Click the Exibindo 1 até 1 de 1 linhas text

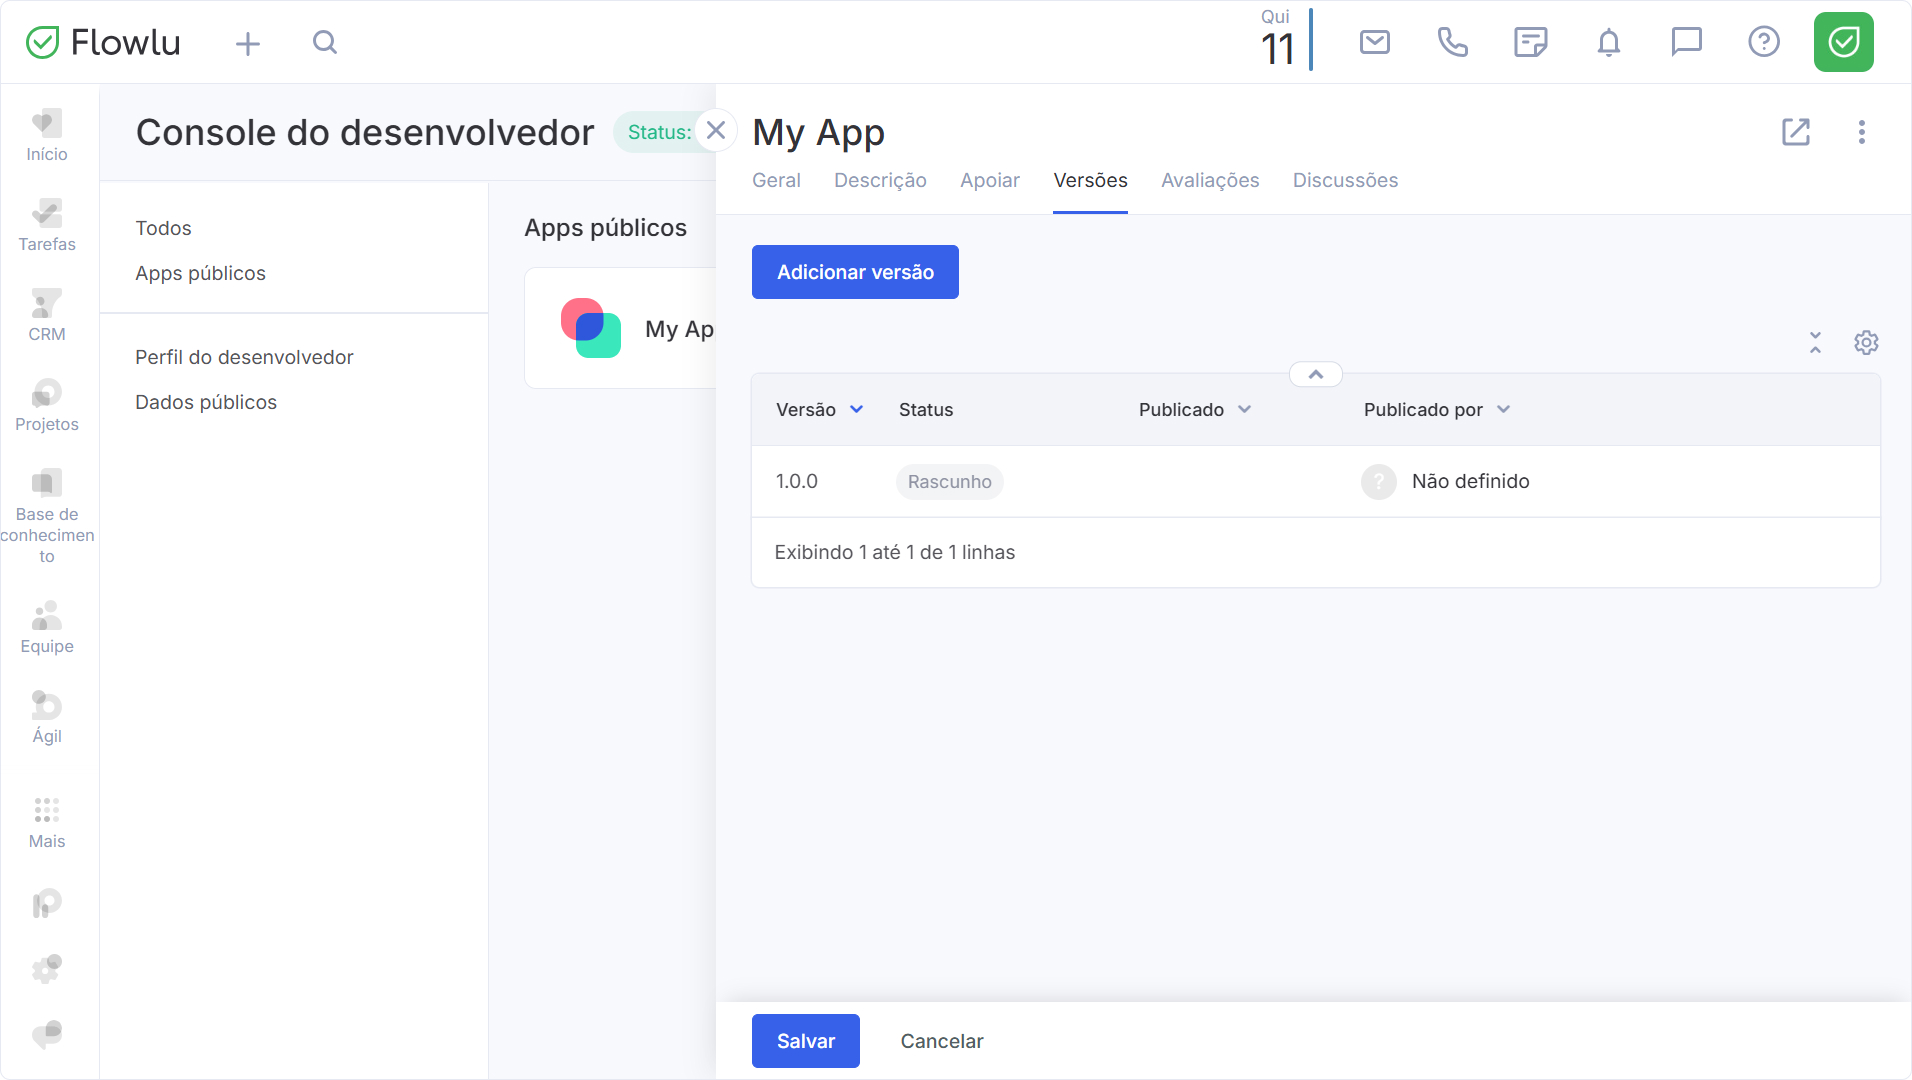(x=894, y=552)
